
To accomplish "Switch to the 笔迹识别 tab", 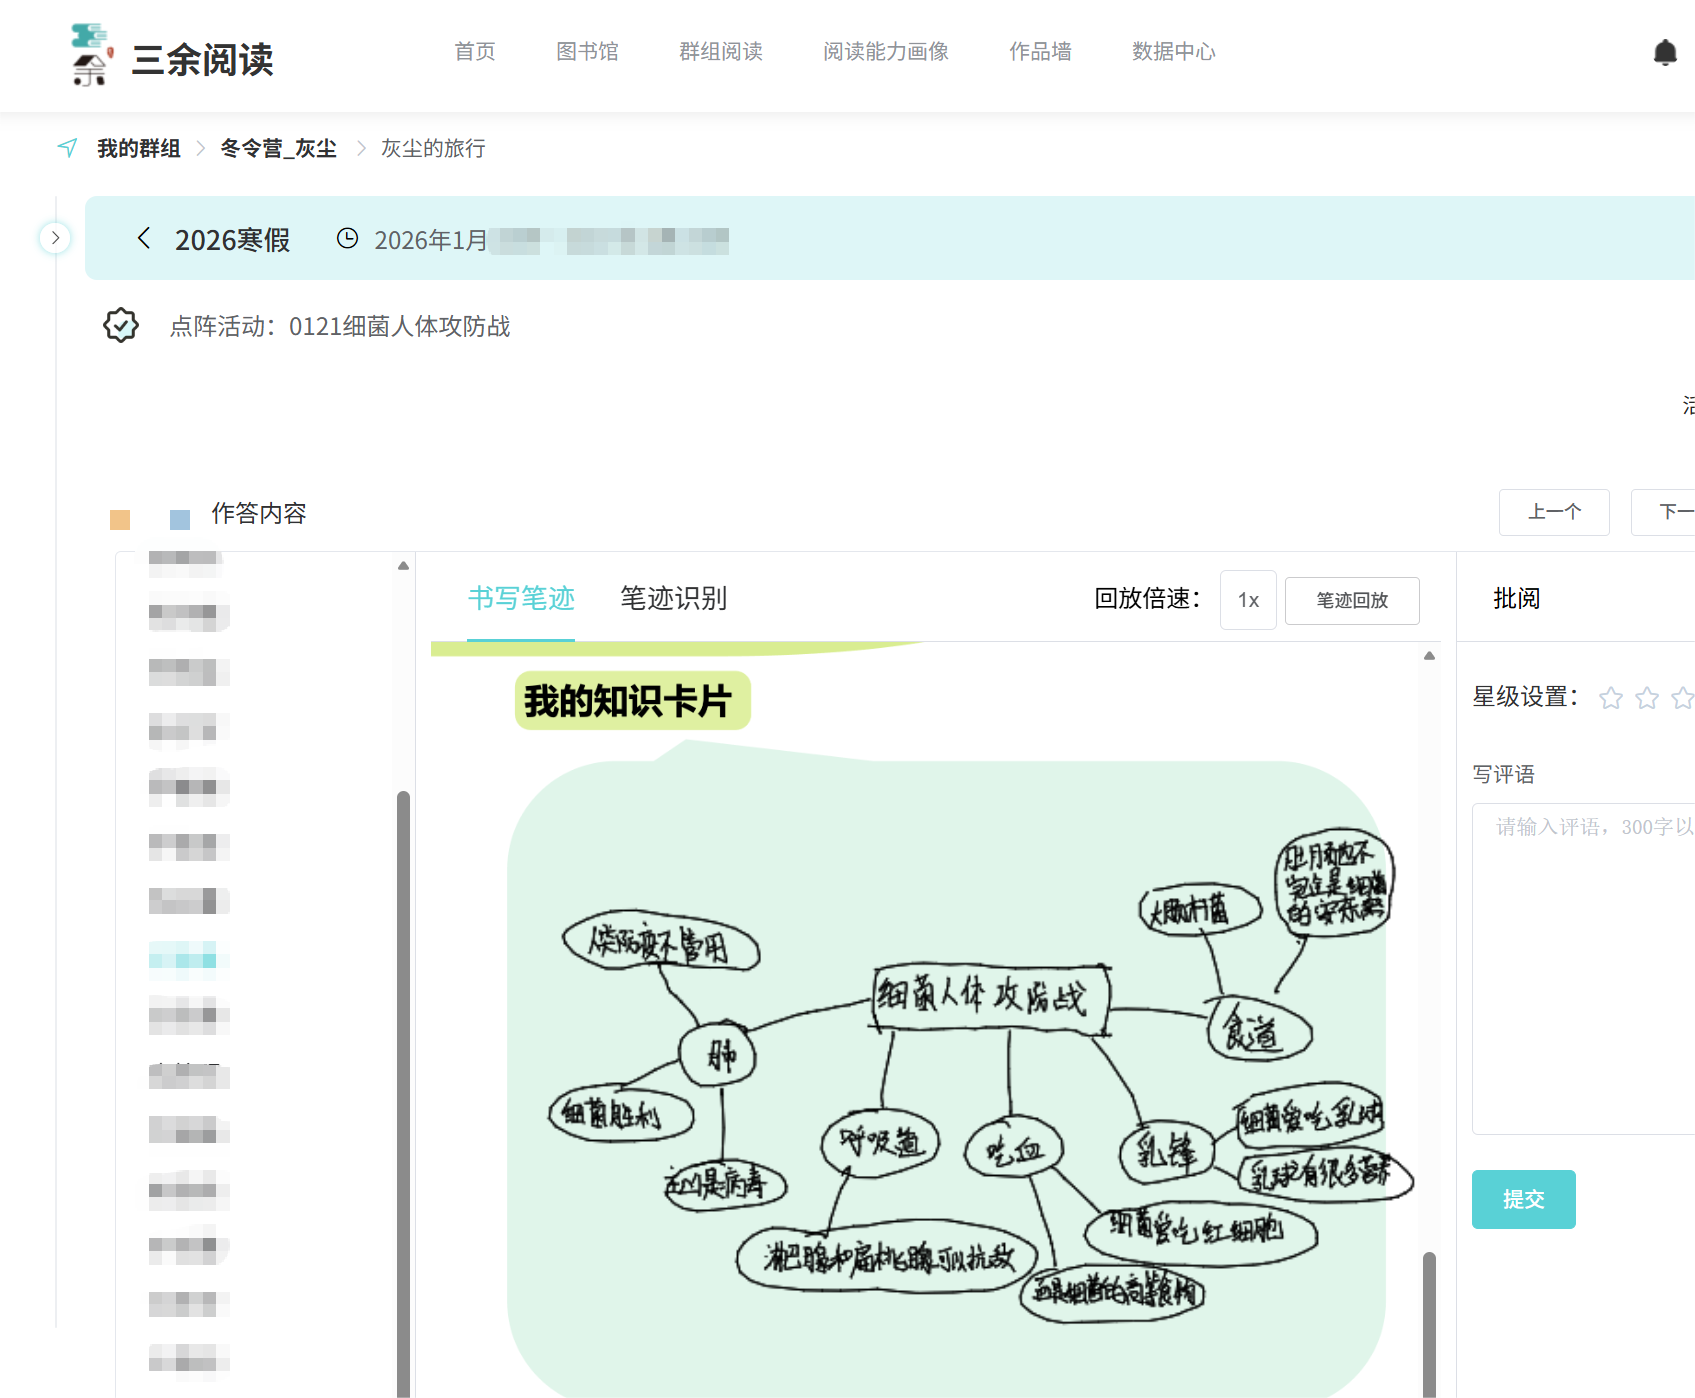I will [x=672, y=599].
